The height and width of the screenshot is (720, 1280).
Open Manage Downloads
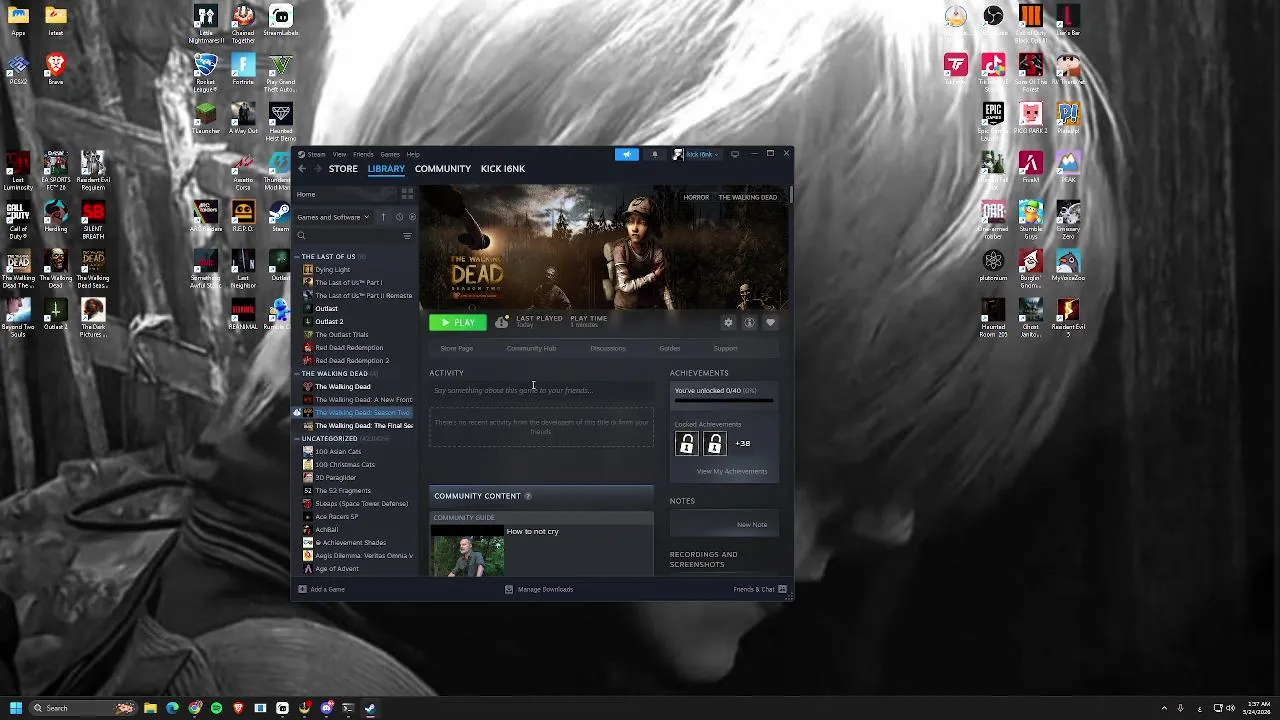click(x=539, y=590)
